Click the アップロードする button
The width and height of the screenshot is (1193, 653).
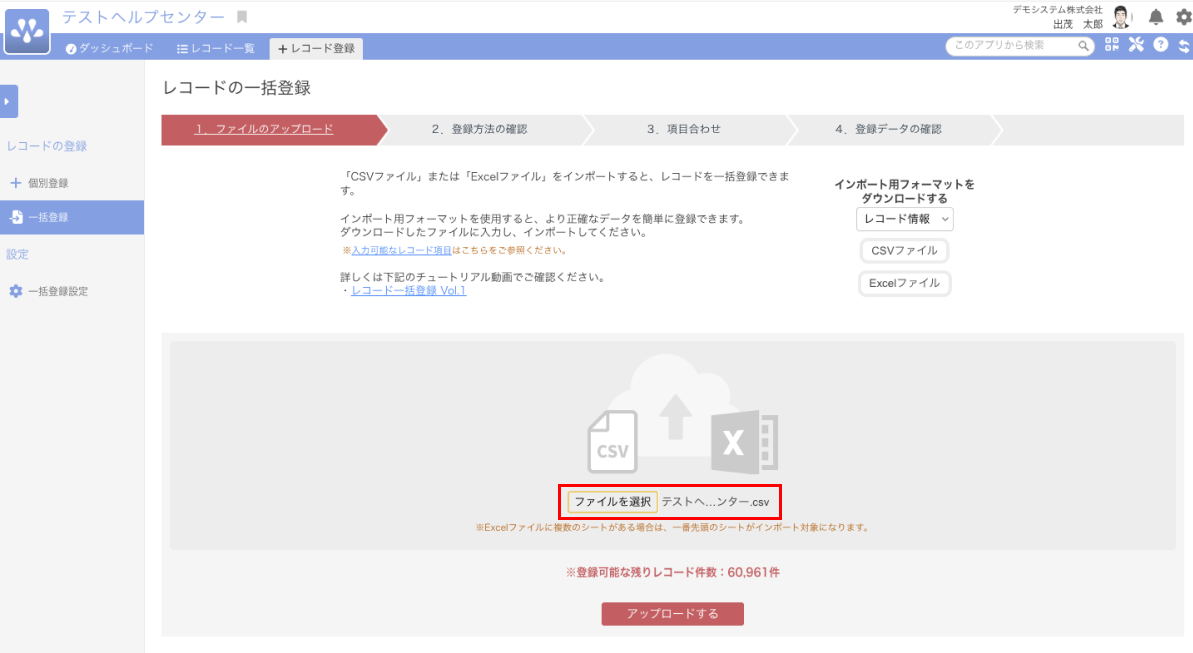pyautogui.click(x=673, y=613)
